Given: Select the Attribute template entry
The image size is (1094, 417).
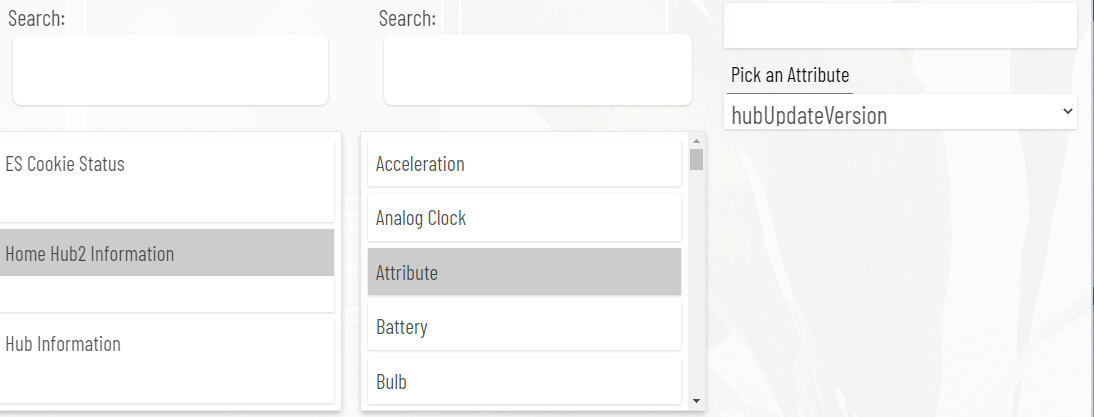Looking at the screenshot, I should pos(524,272).
